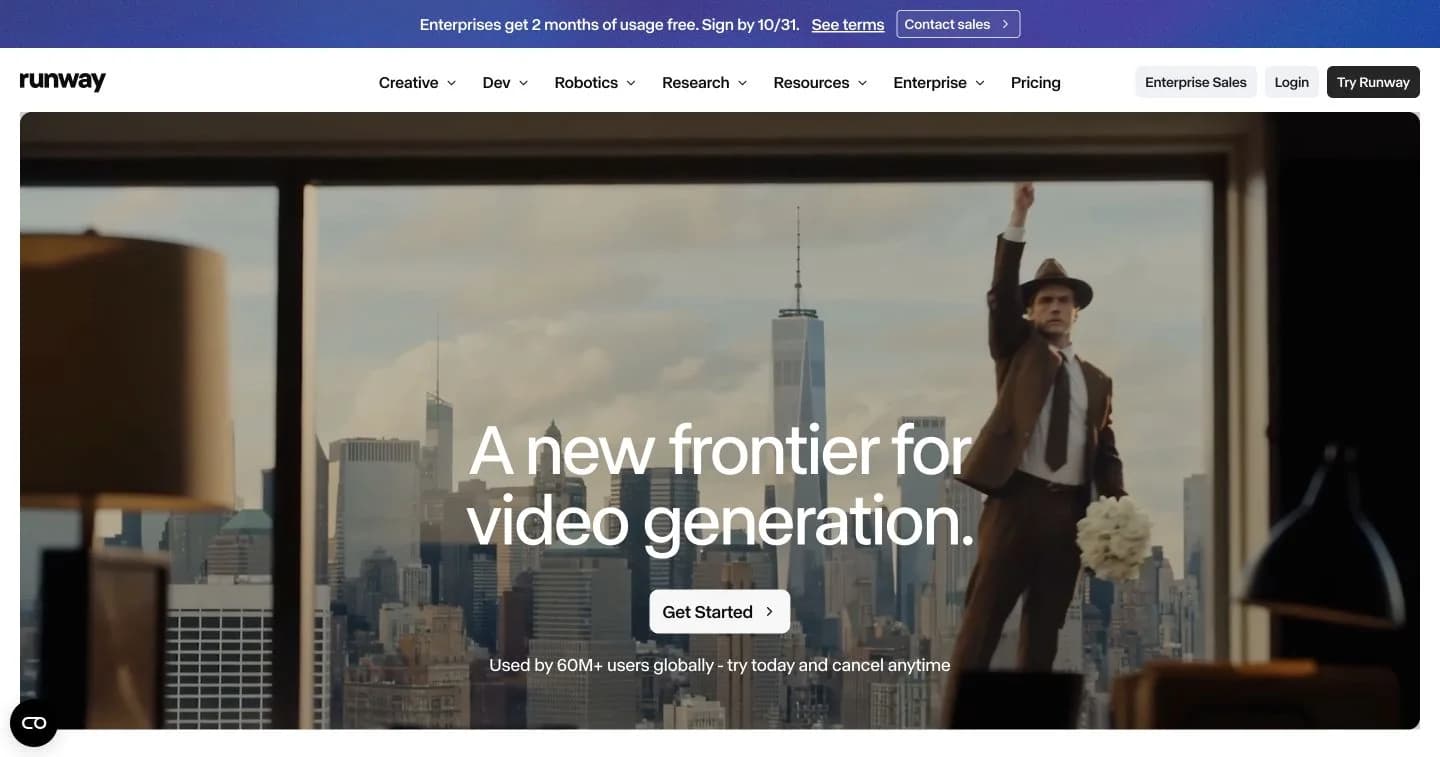This screenshot has width=1440, height=757.
Task: Open the Resources menu
Action: [x=820, y=83]
